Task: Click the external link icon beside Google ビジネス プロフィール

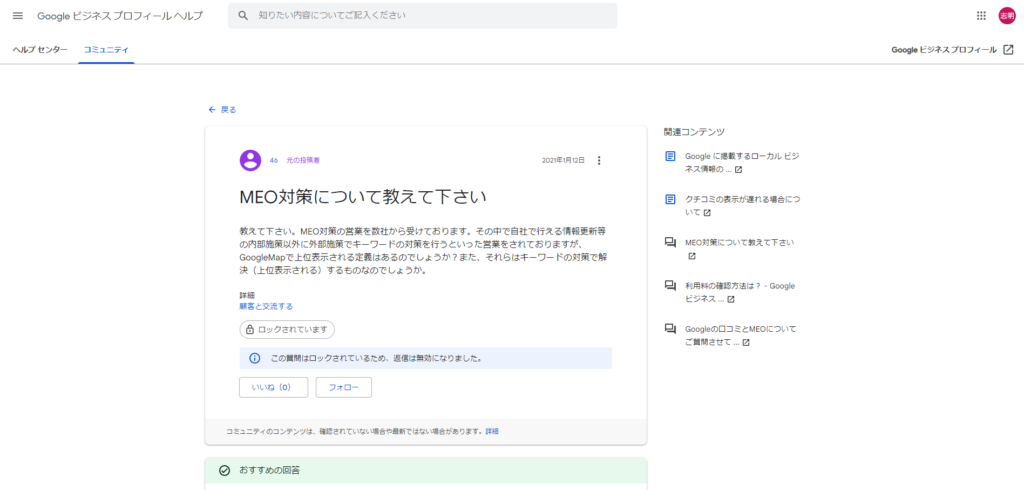Action: tap(1008, 50)
